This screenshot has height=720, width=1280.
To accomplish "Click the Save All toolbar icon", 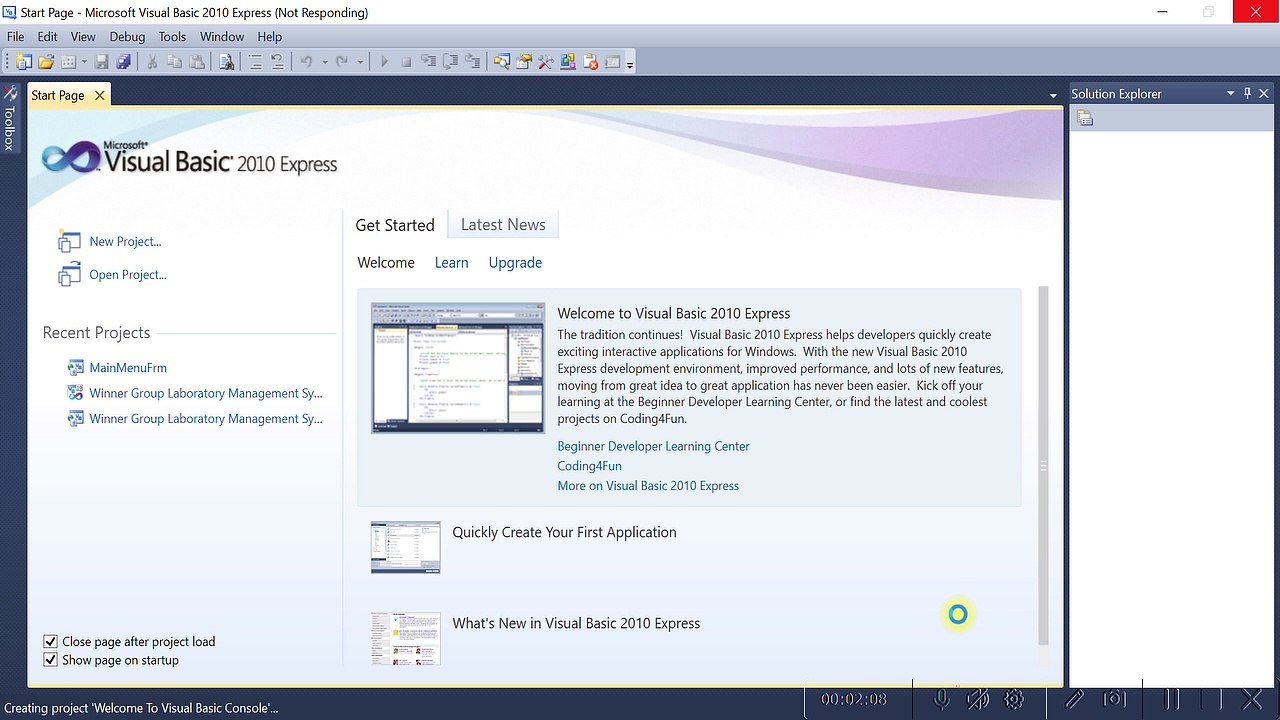I will point(123,62).
